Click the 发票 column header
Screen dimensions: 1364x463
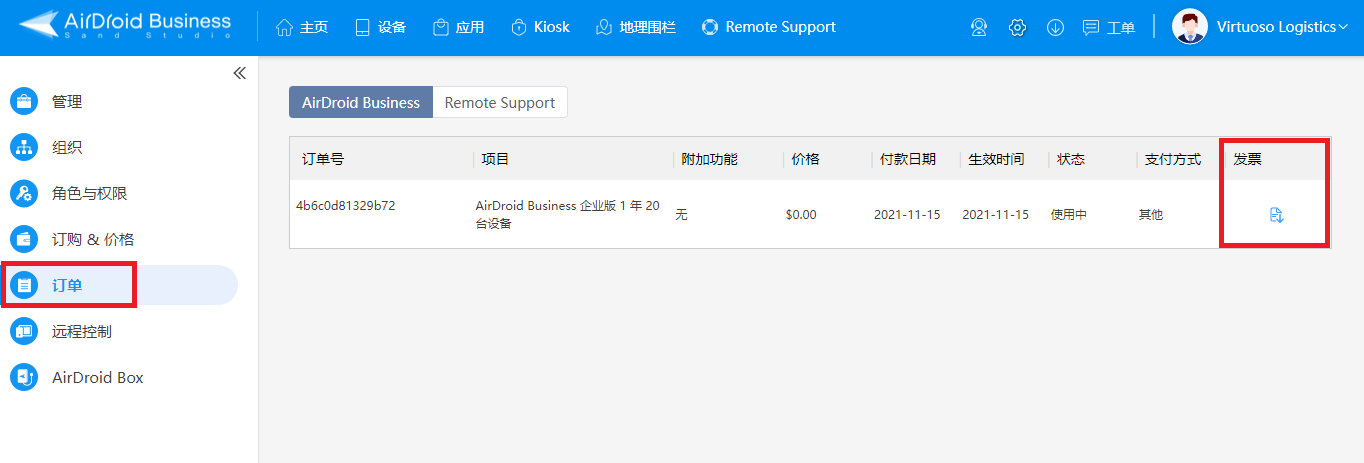point(1247,159)
